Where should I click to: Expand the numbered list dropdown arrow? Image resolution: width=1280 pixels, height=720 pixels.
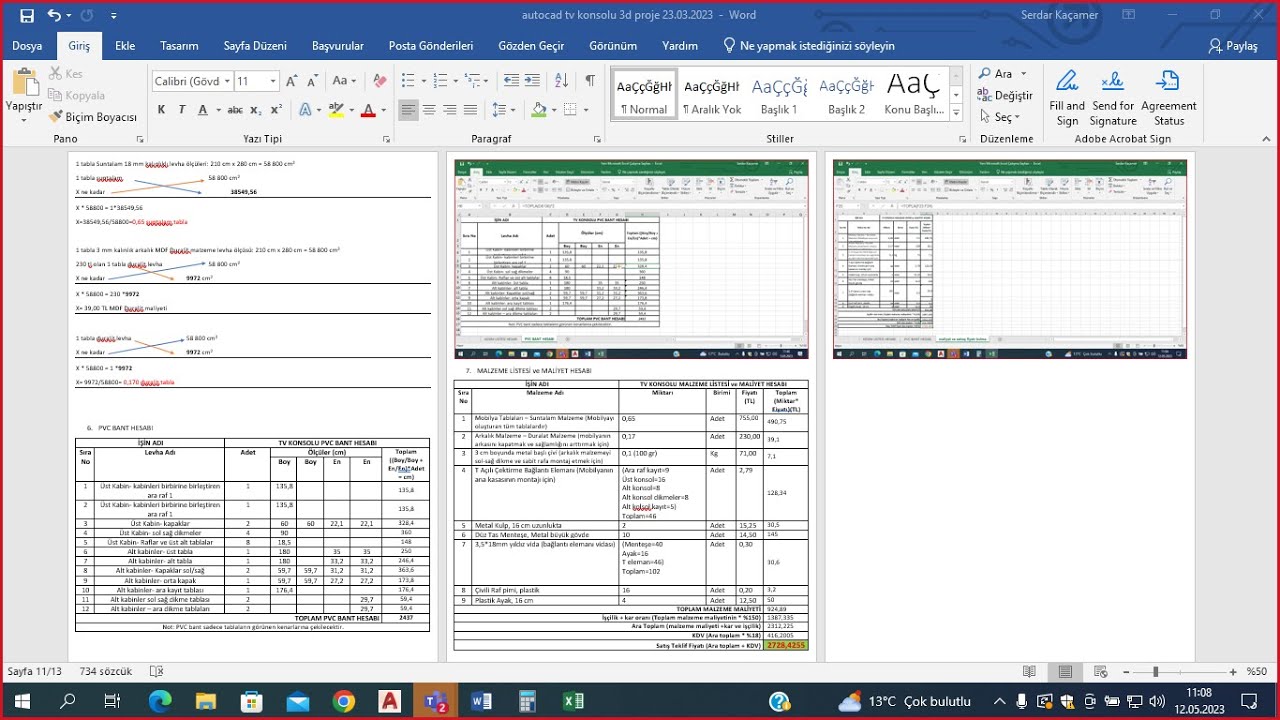454,81
